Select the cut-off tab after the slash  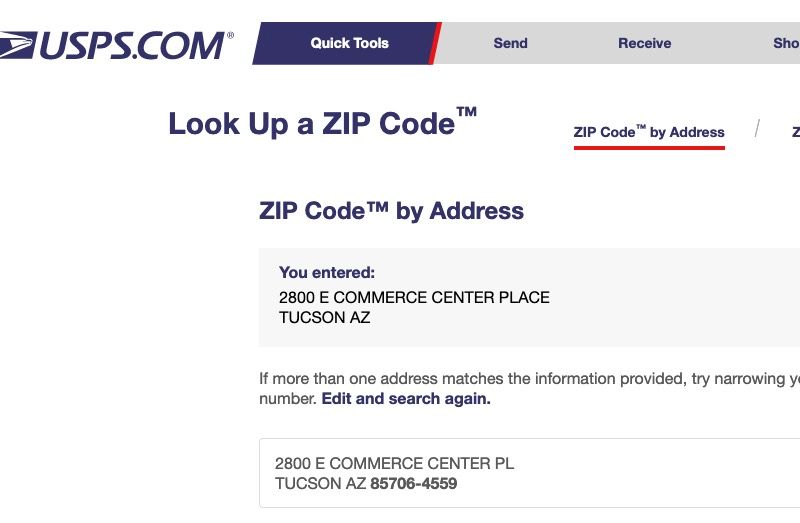pos(796,132)
